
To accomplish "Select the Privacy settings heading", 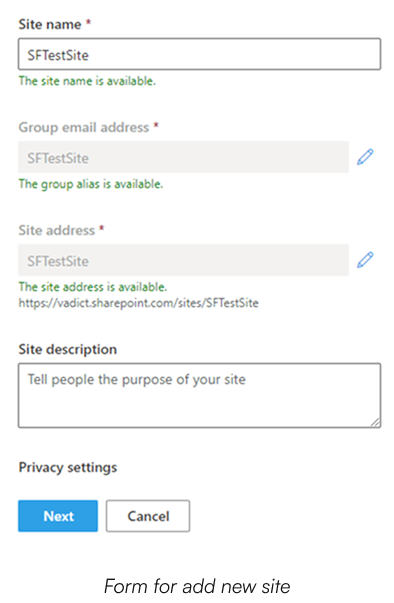I will [x=68, y=468].
